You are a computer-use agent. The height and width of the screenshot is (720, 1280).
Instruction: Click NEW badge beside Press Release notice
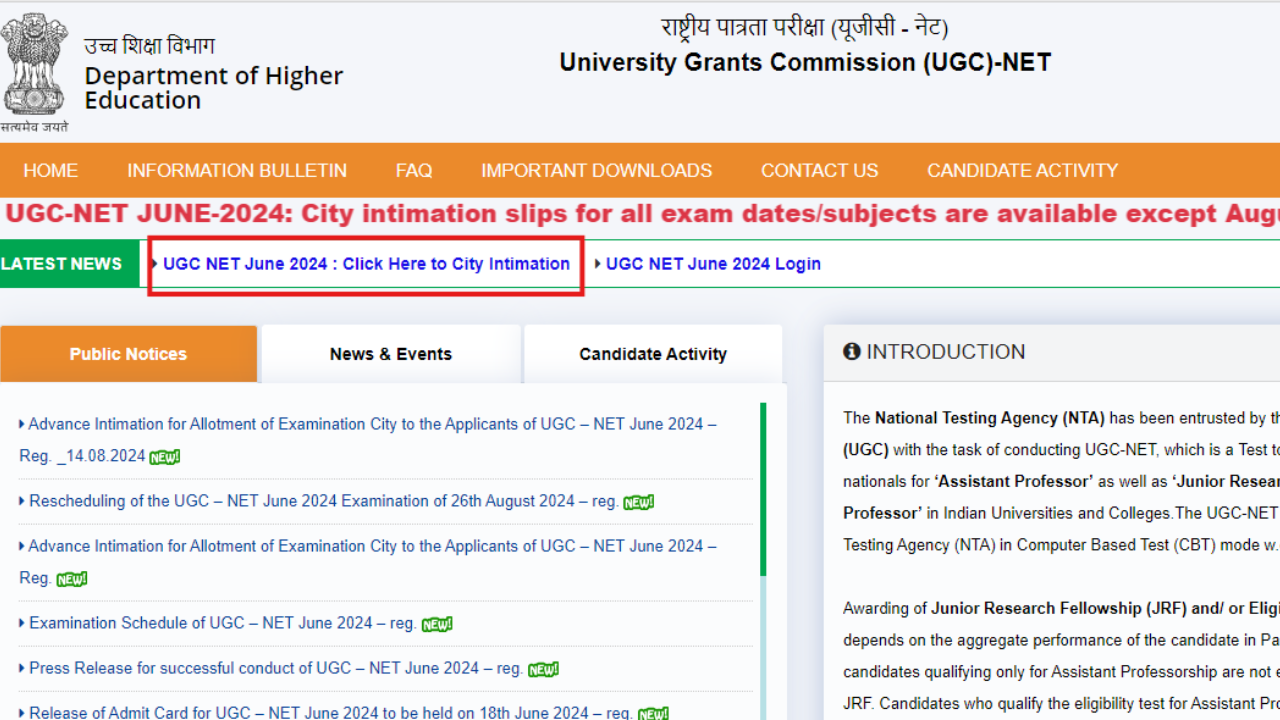(543, 670)
